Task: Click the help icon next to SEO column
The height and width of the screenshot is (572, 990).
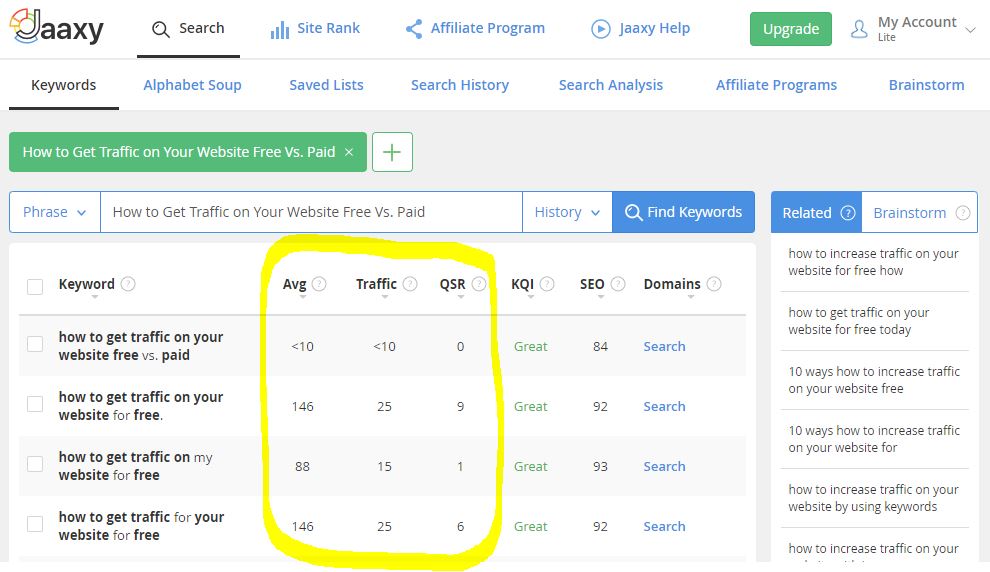Action: tap(618, 283)
